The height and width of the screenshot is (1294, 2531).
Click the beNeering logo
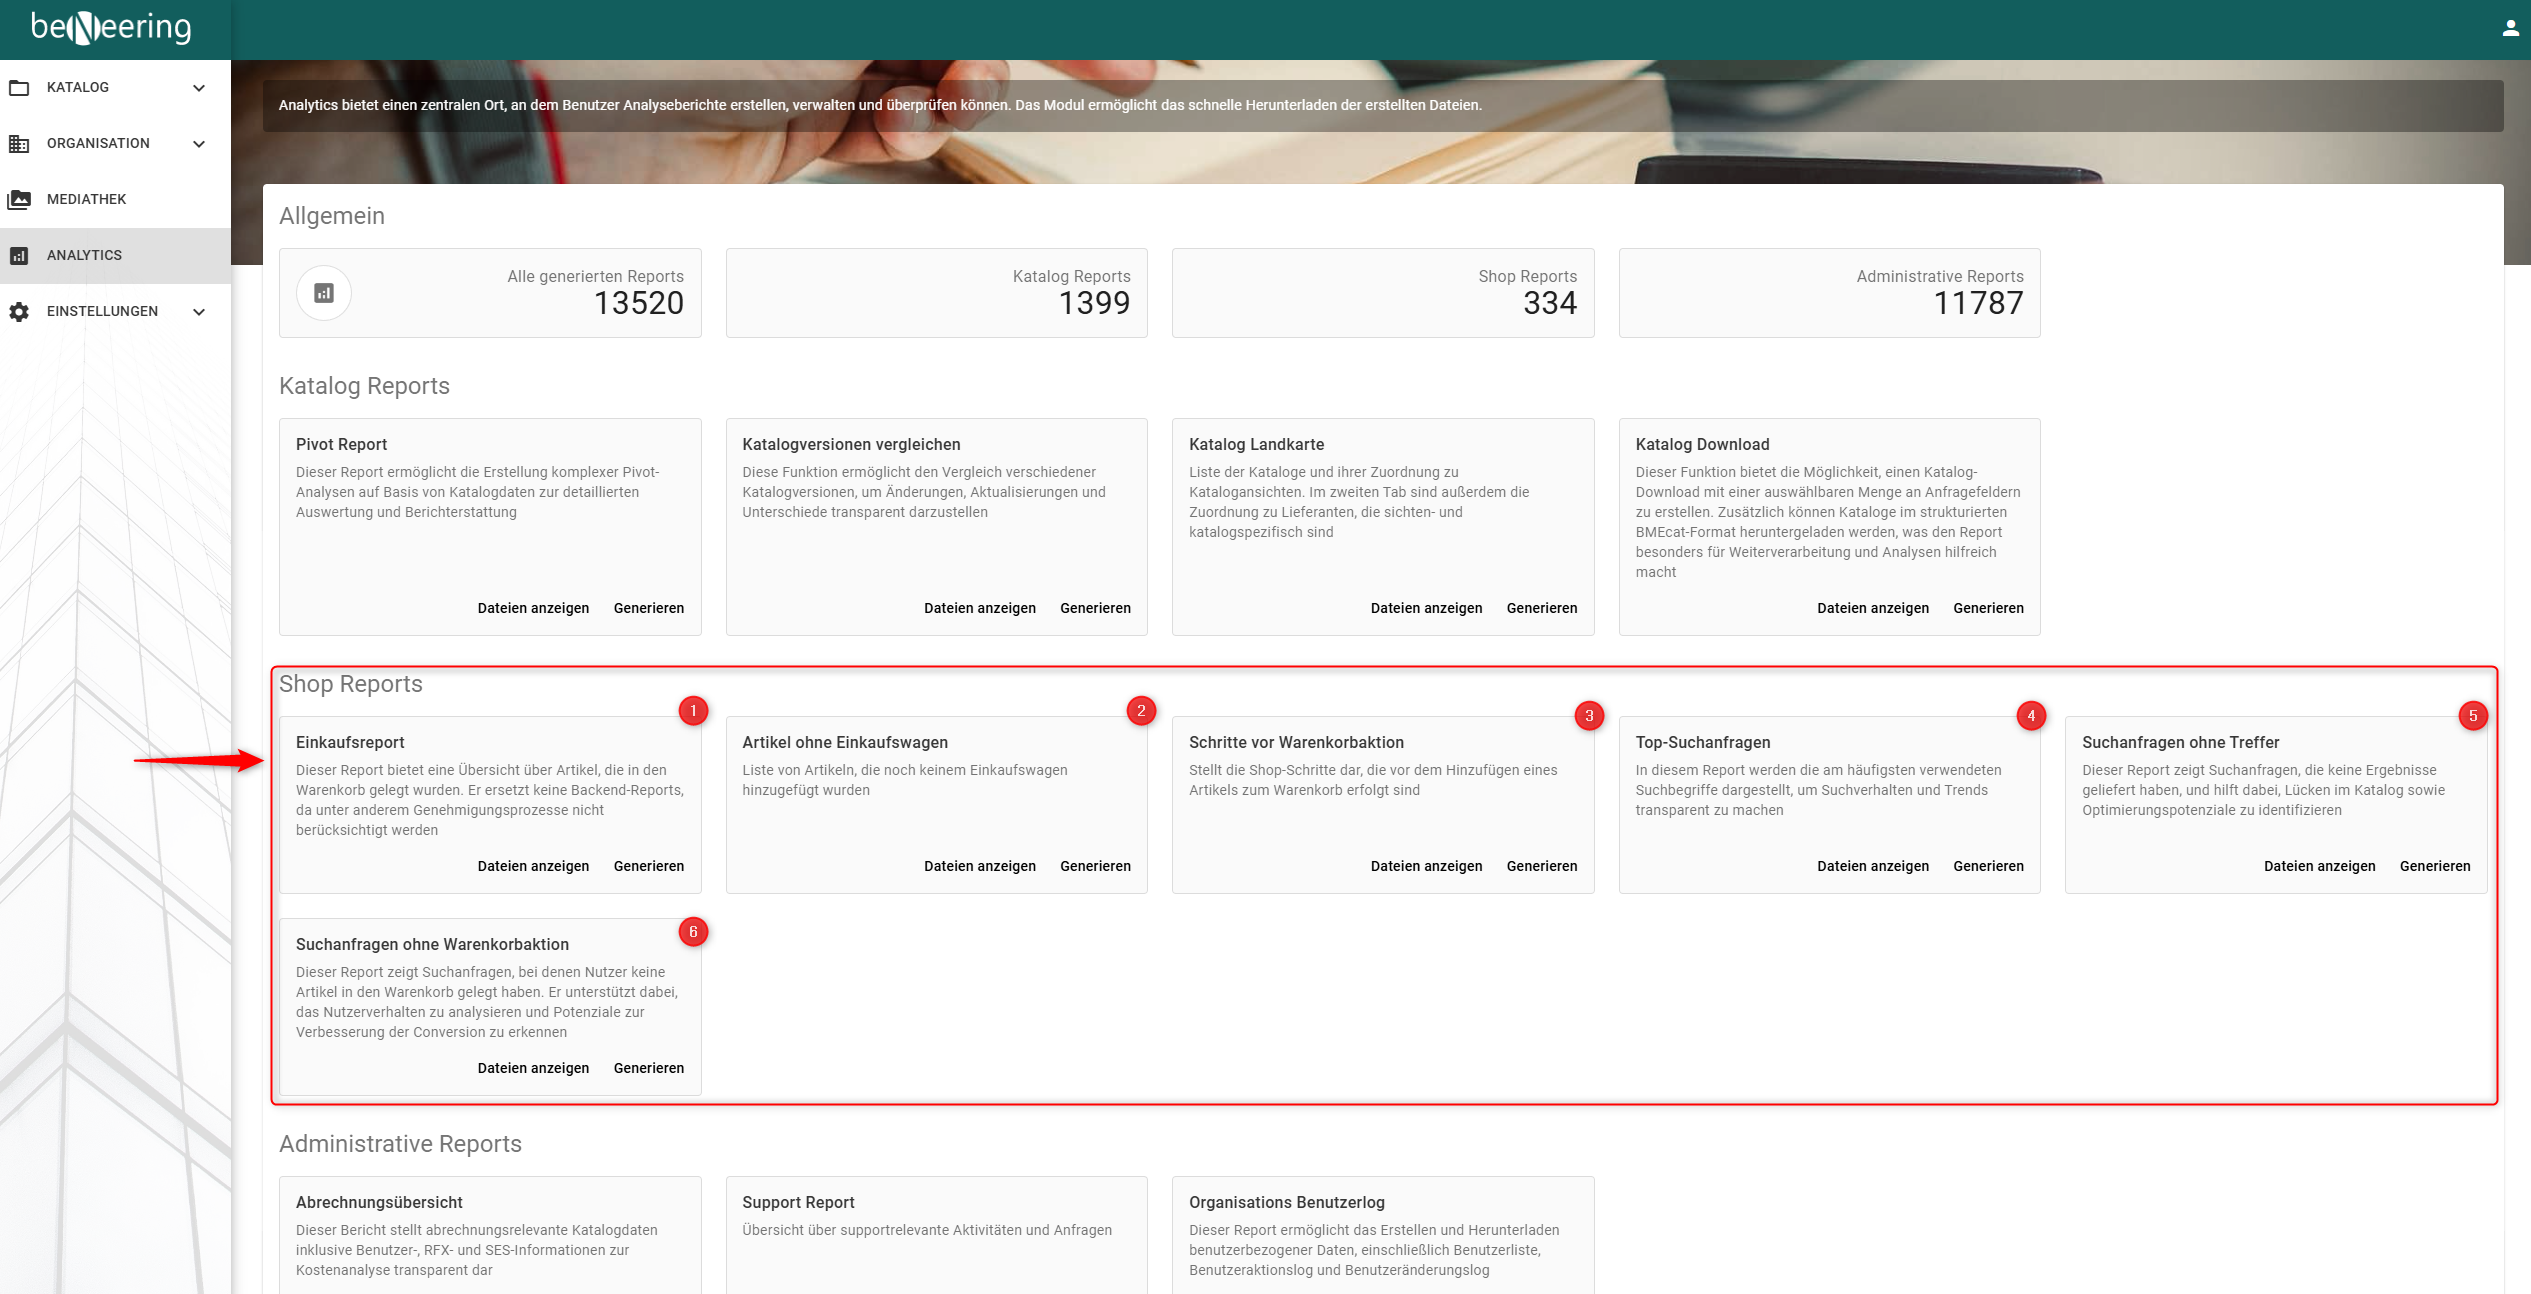coord(111,28)
